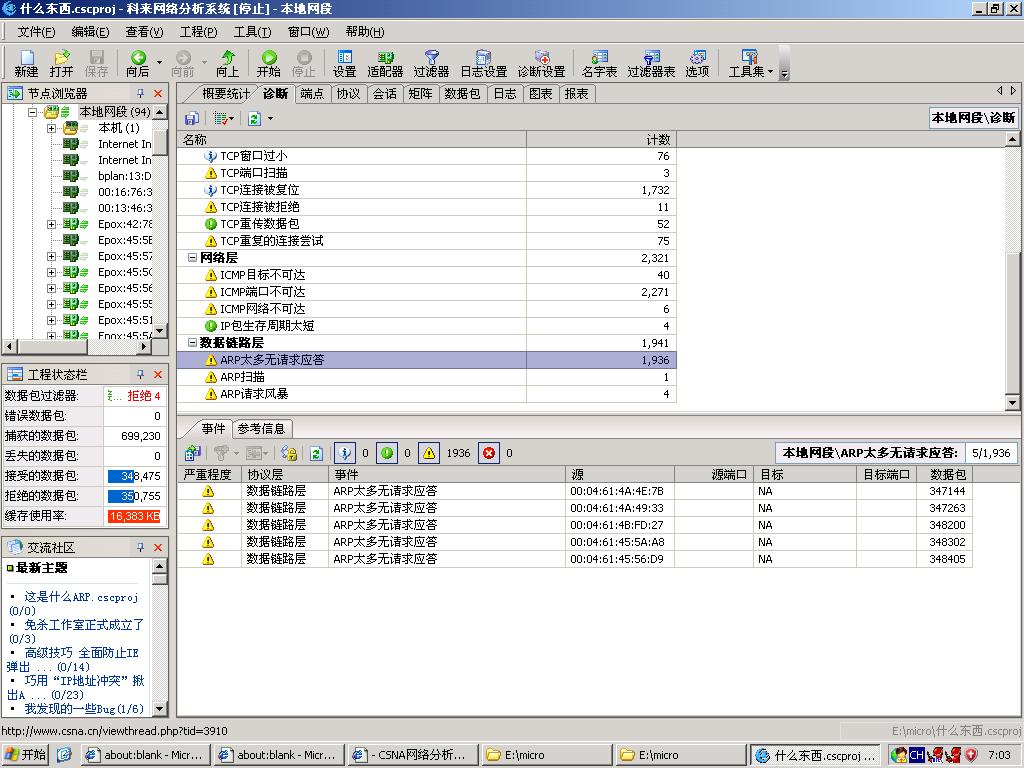Click the 日志设置 (Log settings) icon
1024x768 pixels.
(483, 63)
